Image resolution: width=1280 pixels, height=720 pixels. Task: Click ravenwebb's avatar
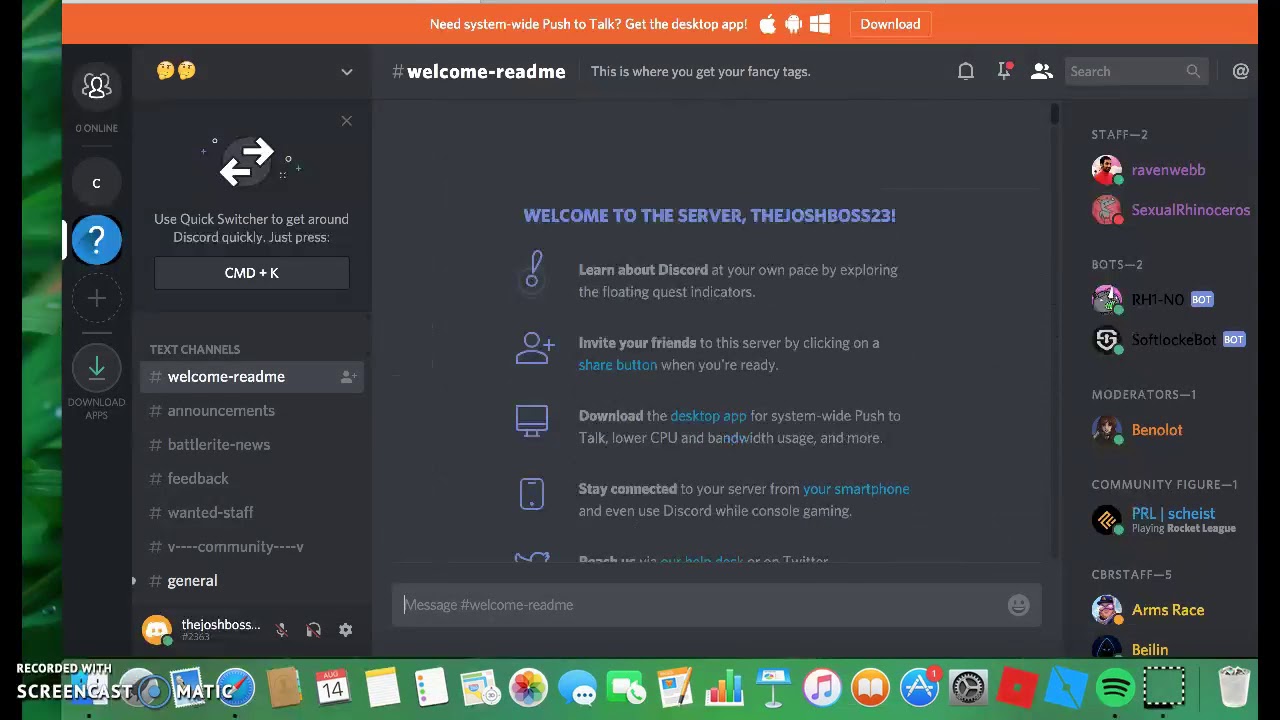[x=1107, y=170]
